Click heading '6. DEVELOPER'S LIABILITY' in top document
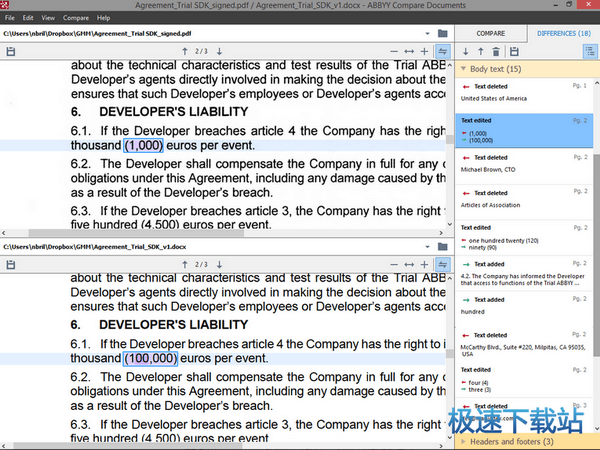Image resolution: width=600 pixels, height=450 pixels. (160, 112)
